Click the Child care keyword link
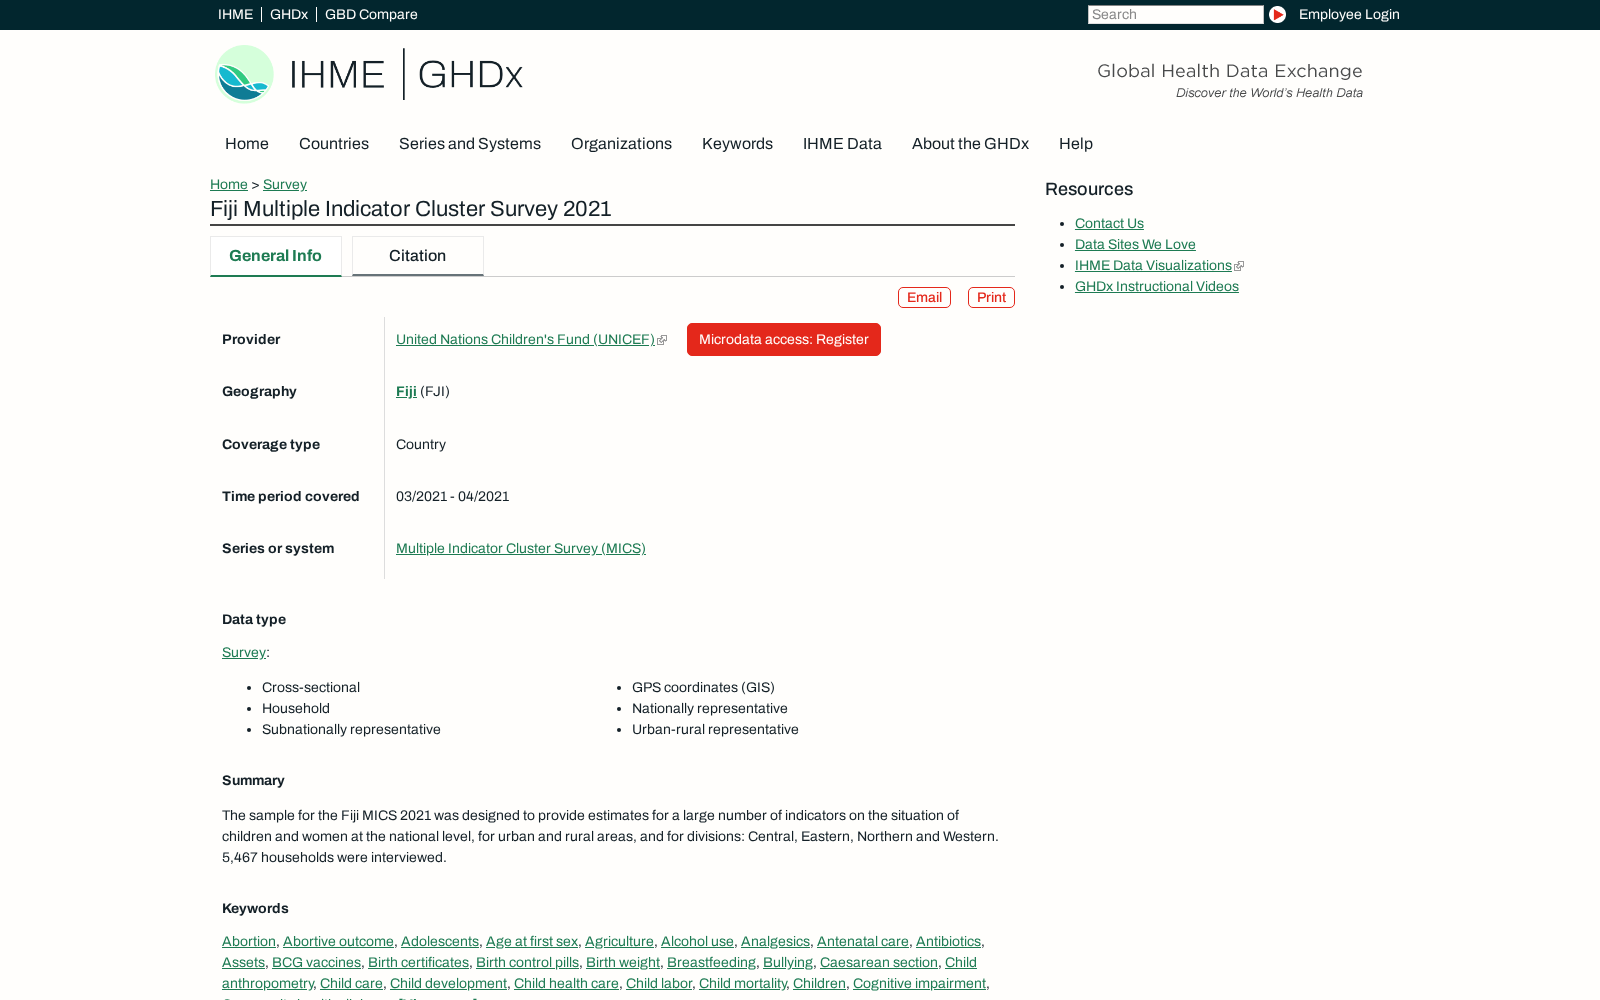 pyautogui.click(x=351, y=983)
